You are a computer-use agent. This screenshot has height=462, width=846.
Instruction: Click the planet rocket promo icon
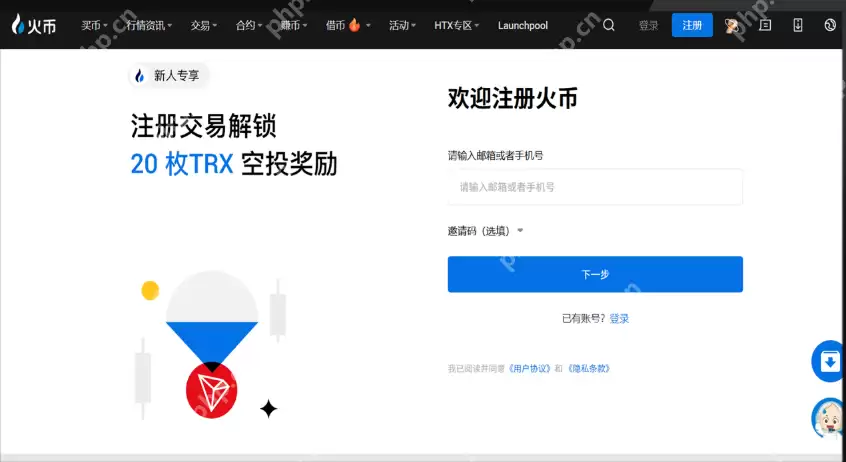coord(732,25)
